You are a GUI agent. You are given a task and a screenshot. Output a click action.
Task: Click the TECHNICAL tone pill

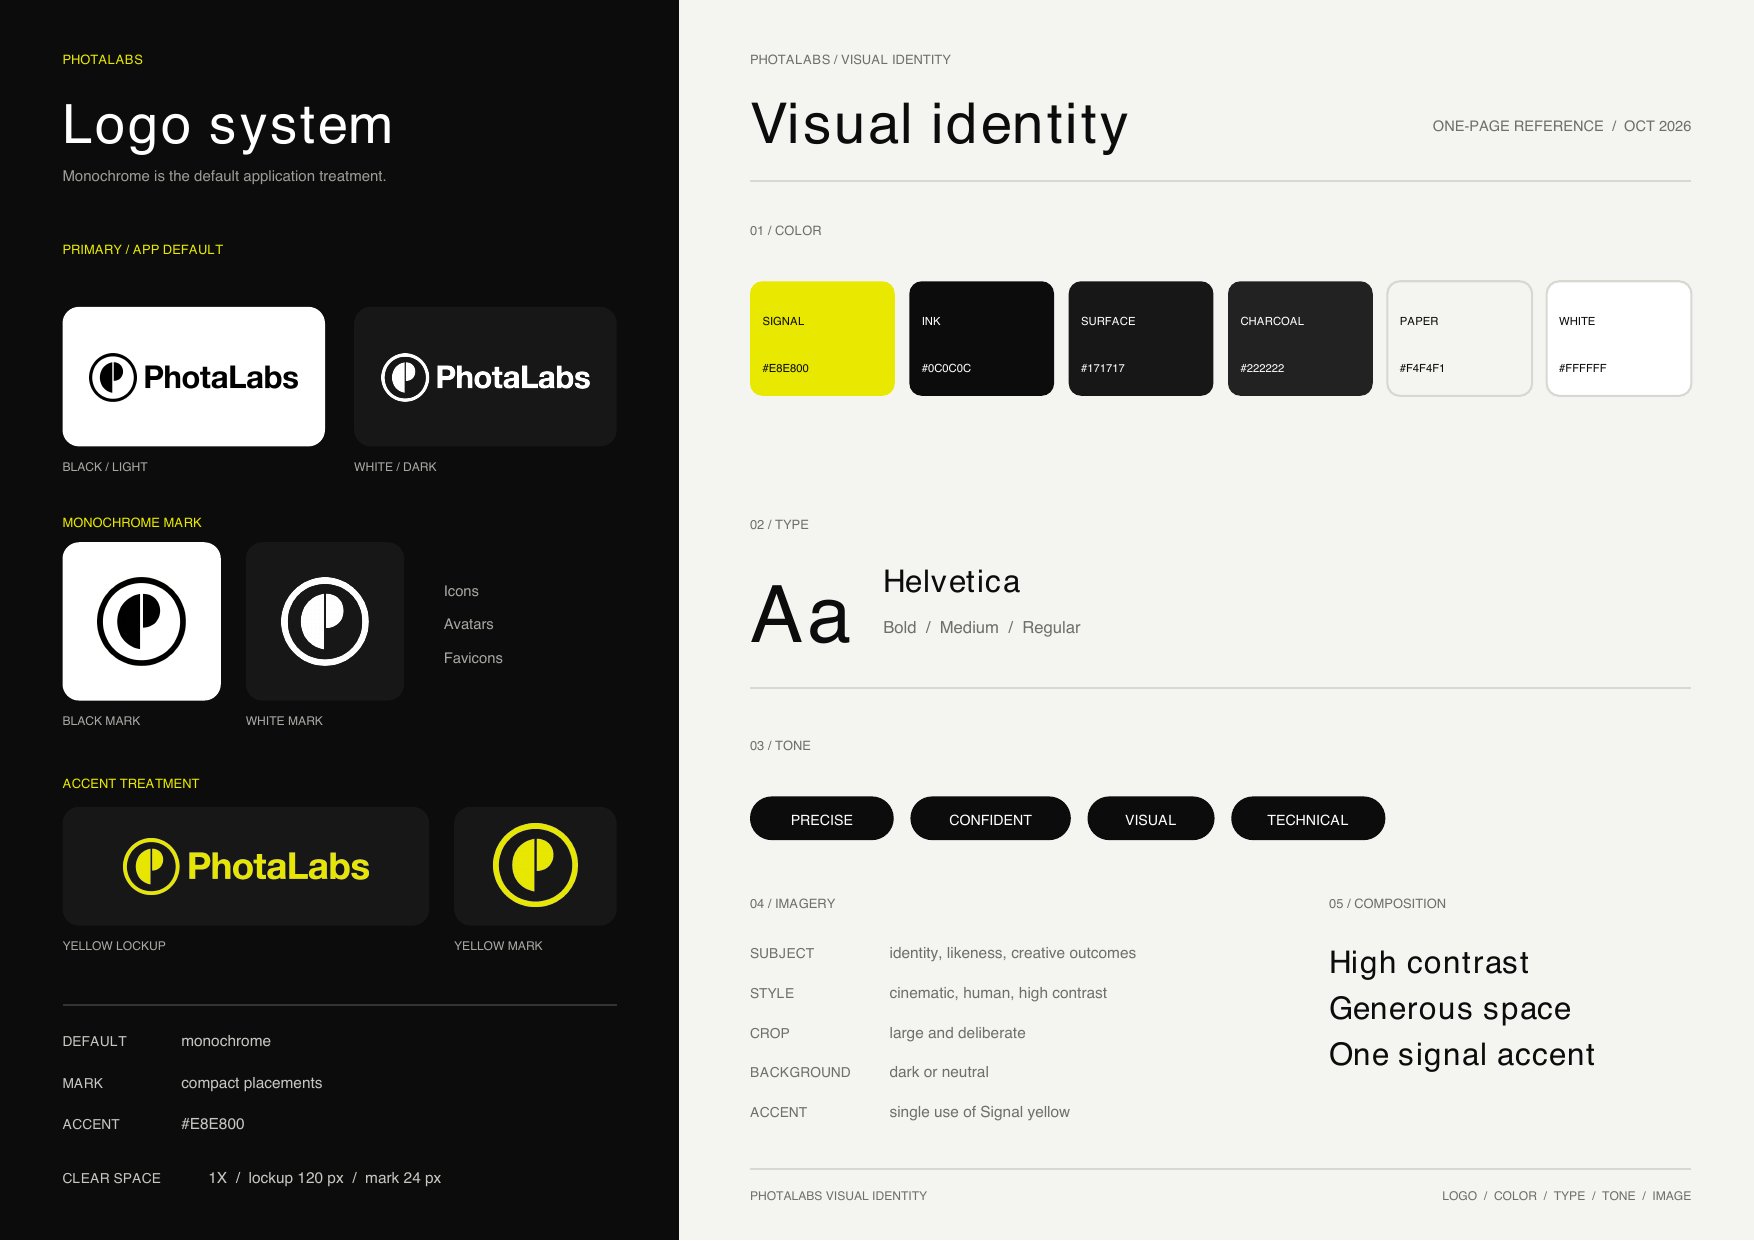[x=1307, y=819]
